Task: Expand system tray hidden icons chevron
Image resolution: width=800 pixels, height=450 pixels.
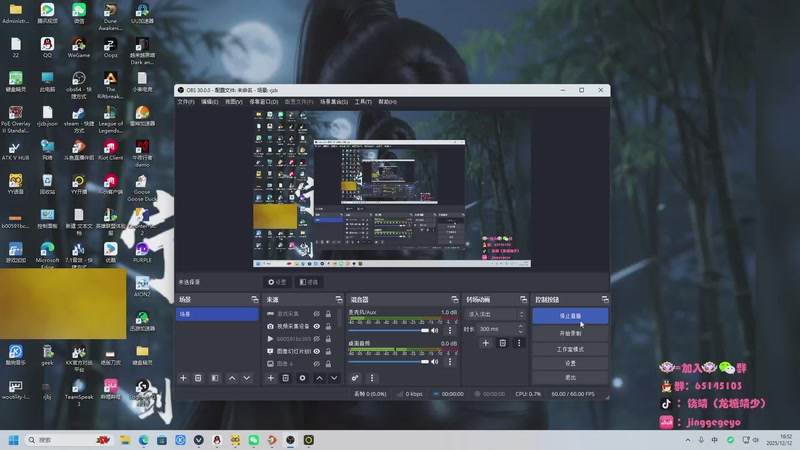Action: click(688, 440)
